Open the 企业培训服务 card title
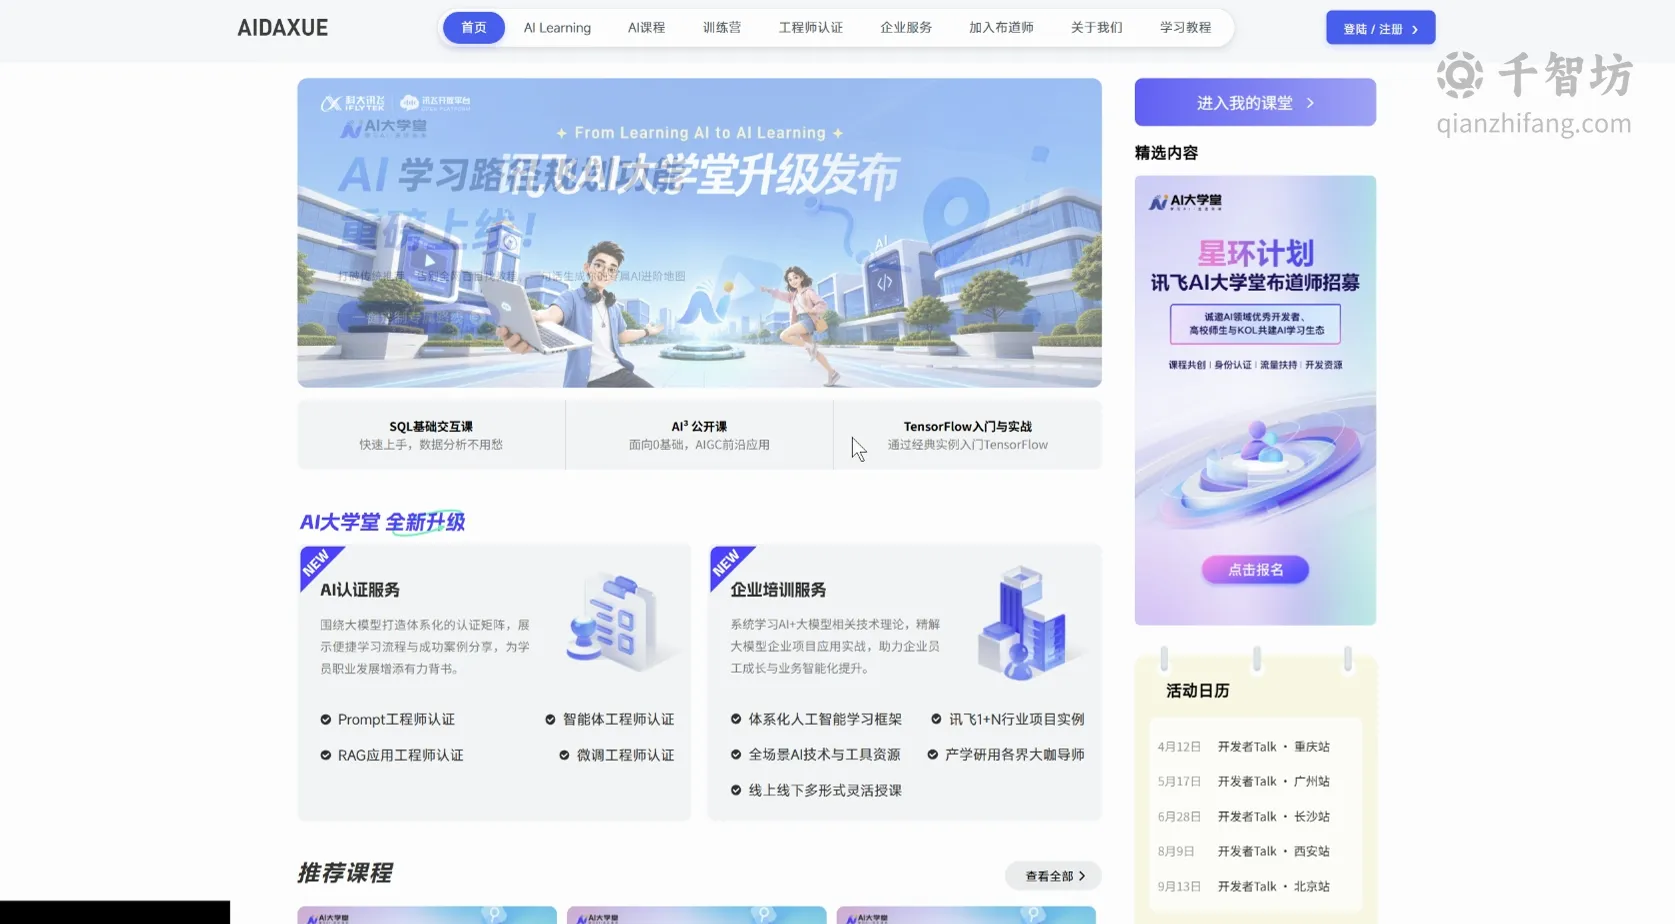 [x=778, y=590]
